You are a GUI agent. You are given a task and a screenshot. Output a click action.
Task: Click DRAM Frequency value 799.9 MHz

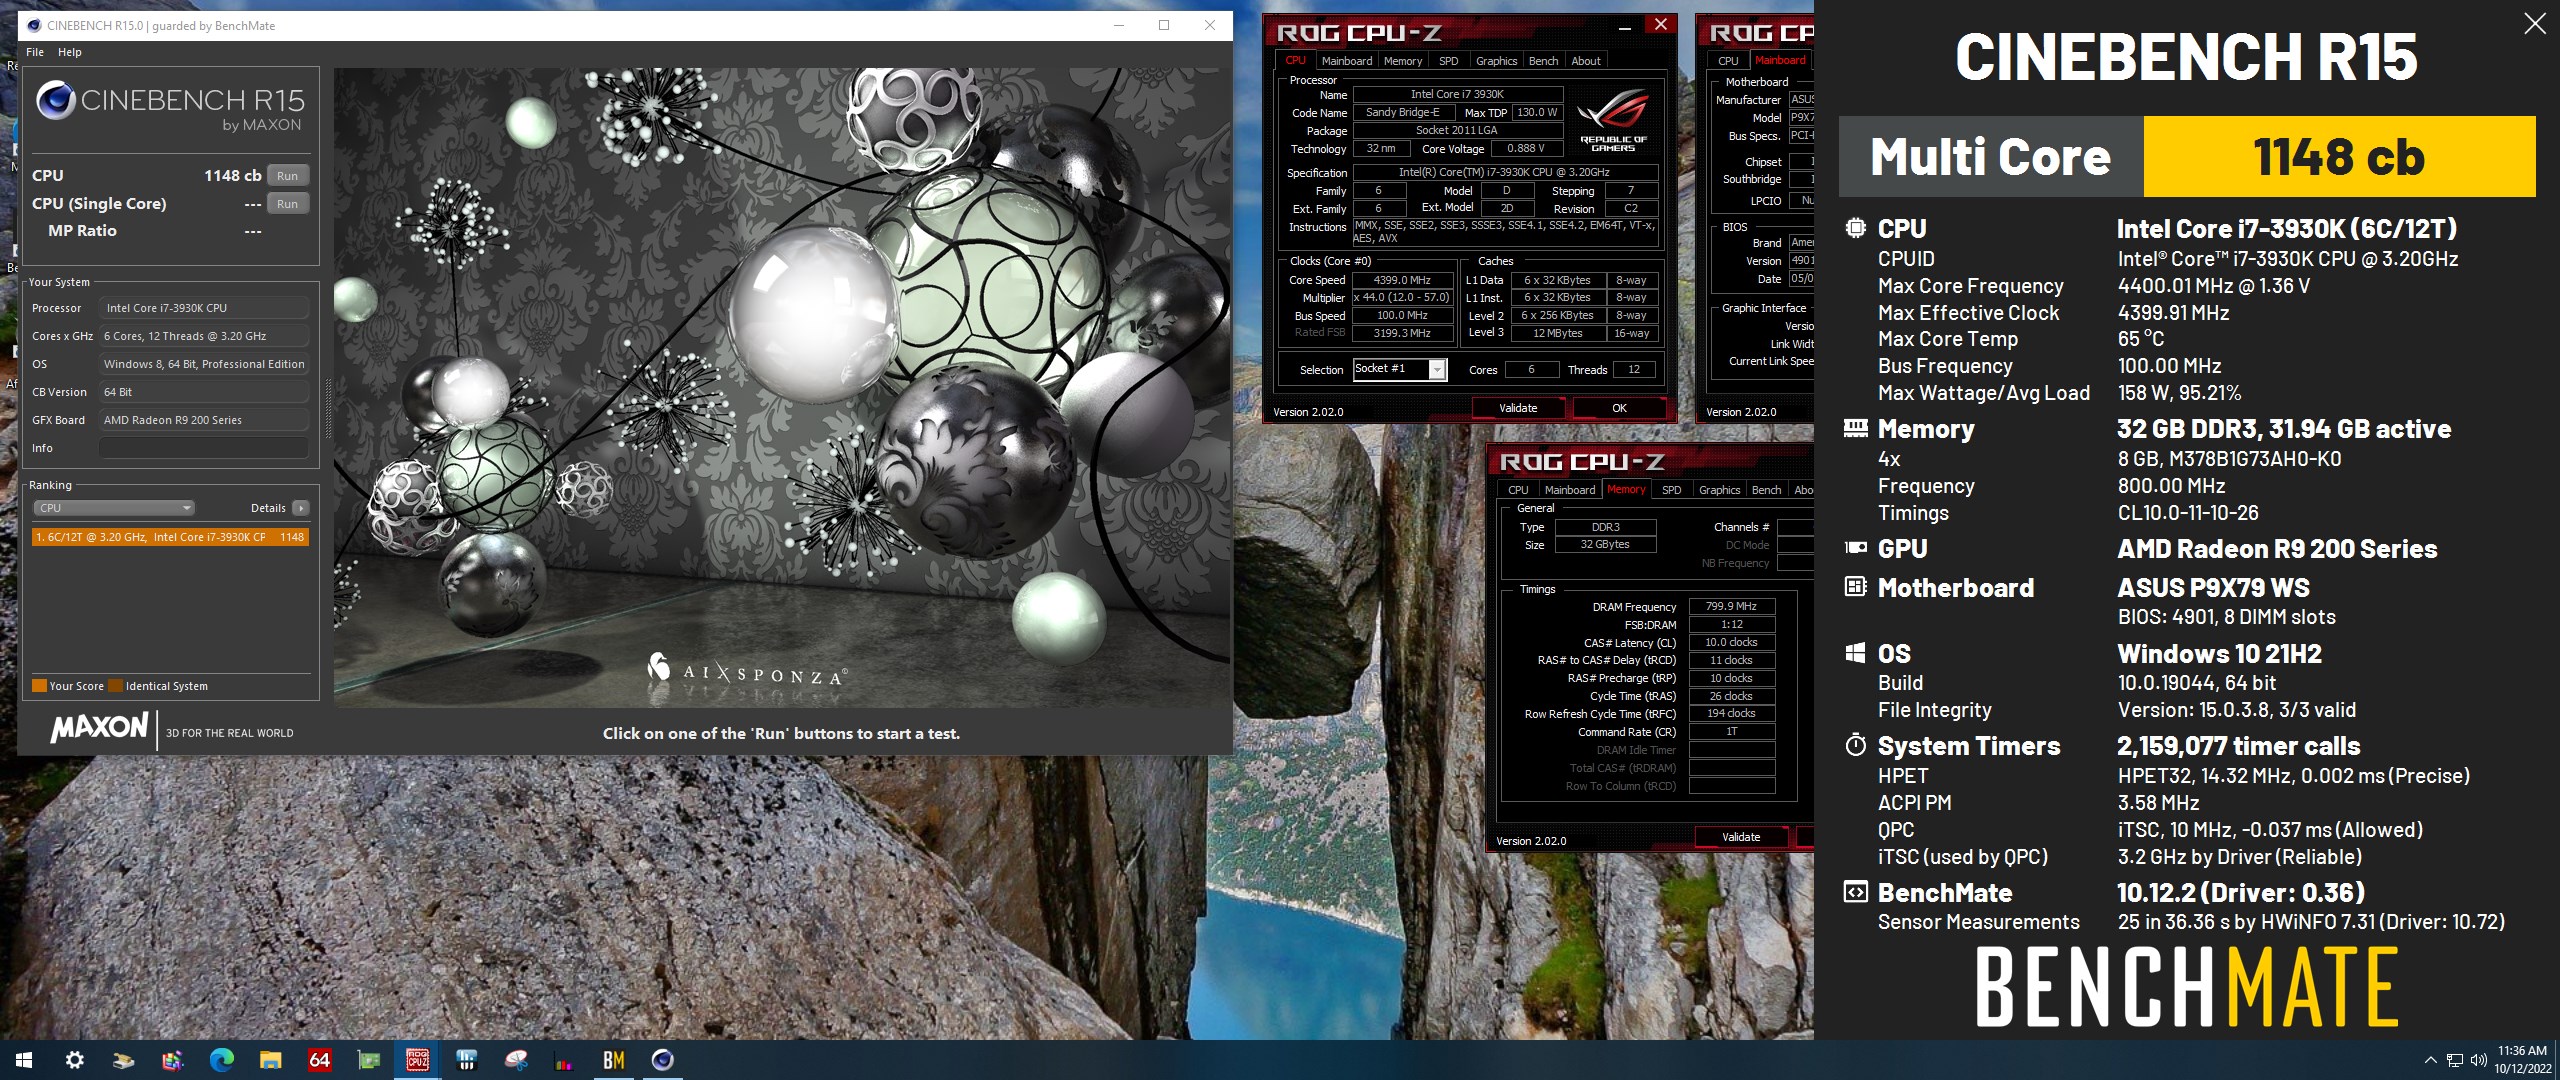[1732, 606]
